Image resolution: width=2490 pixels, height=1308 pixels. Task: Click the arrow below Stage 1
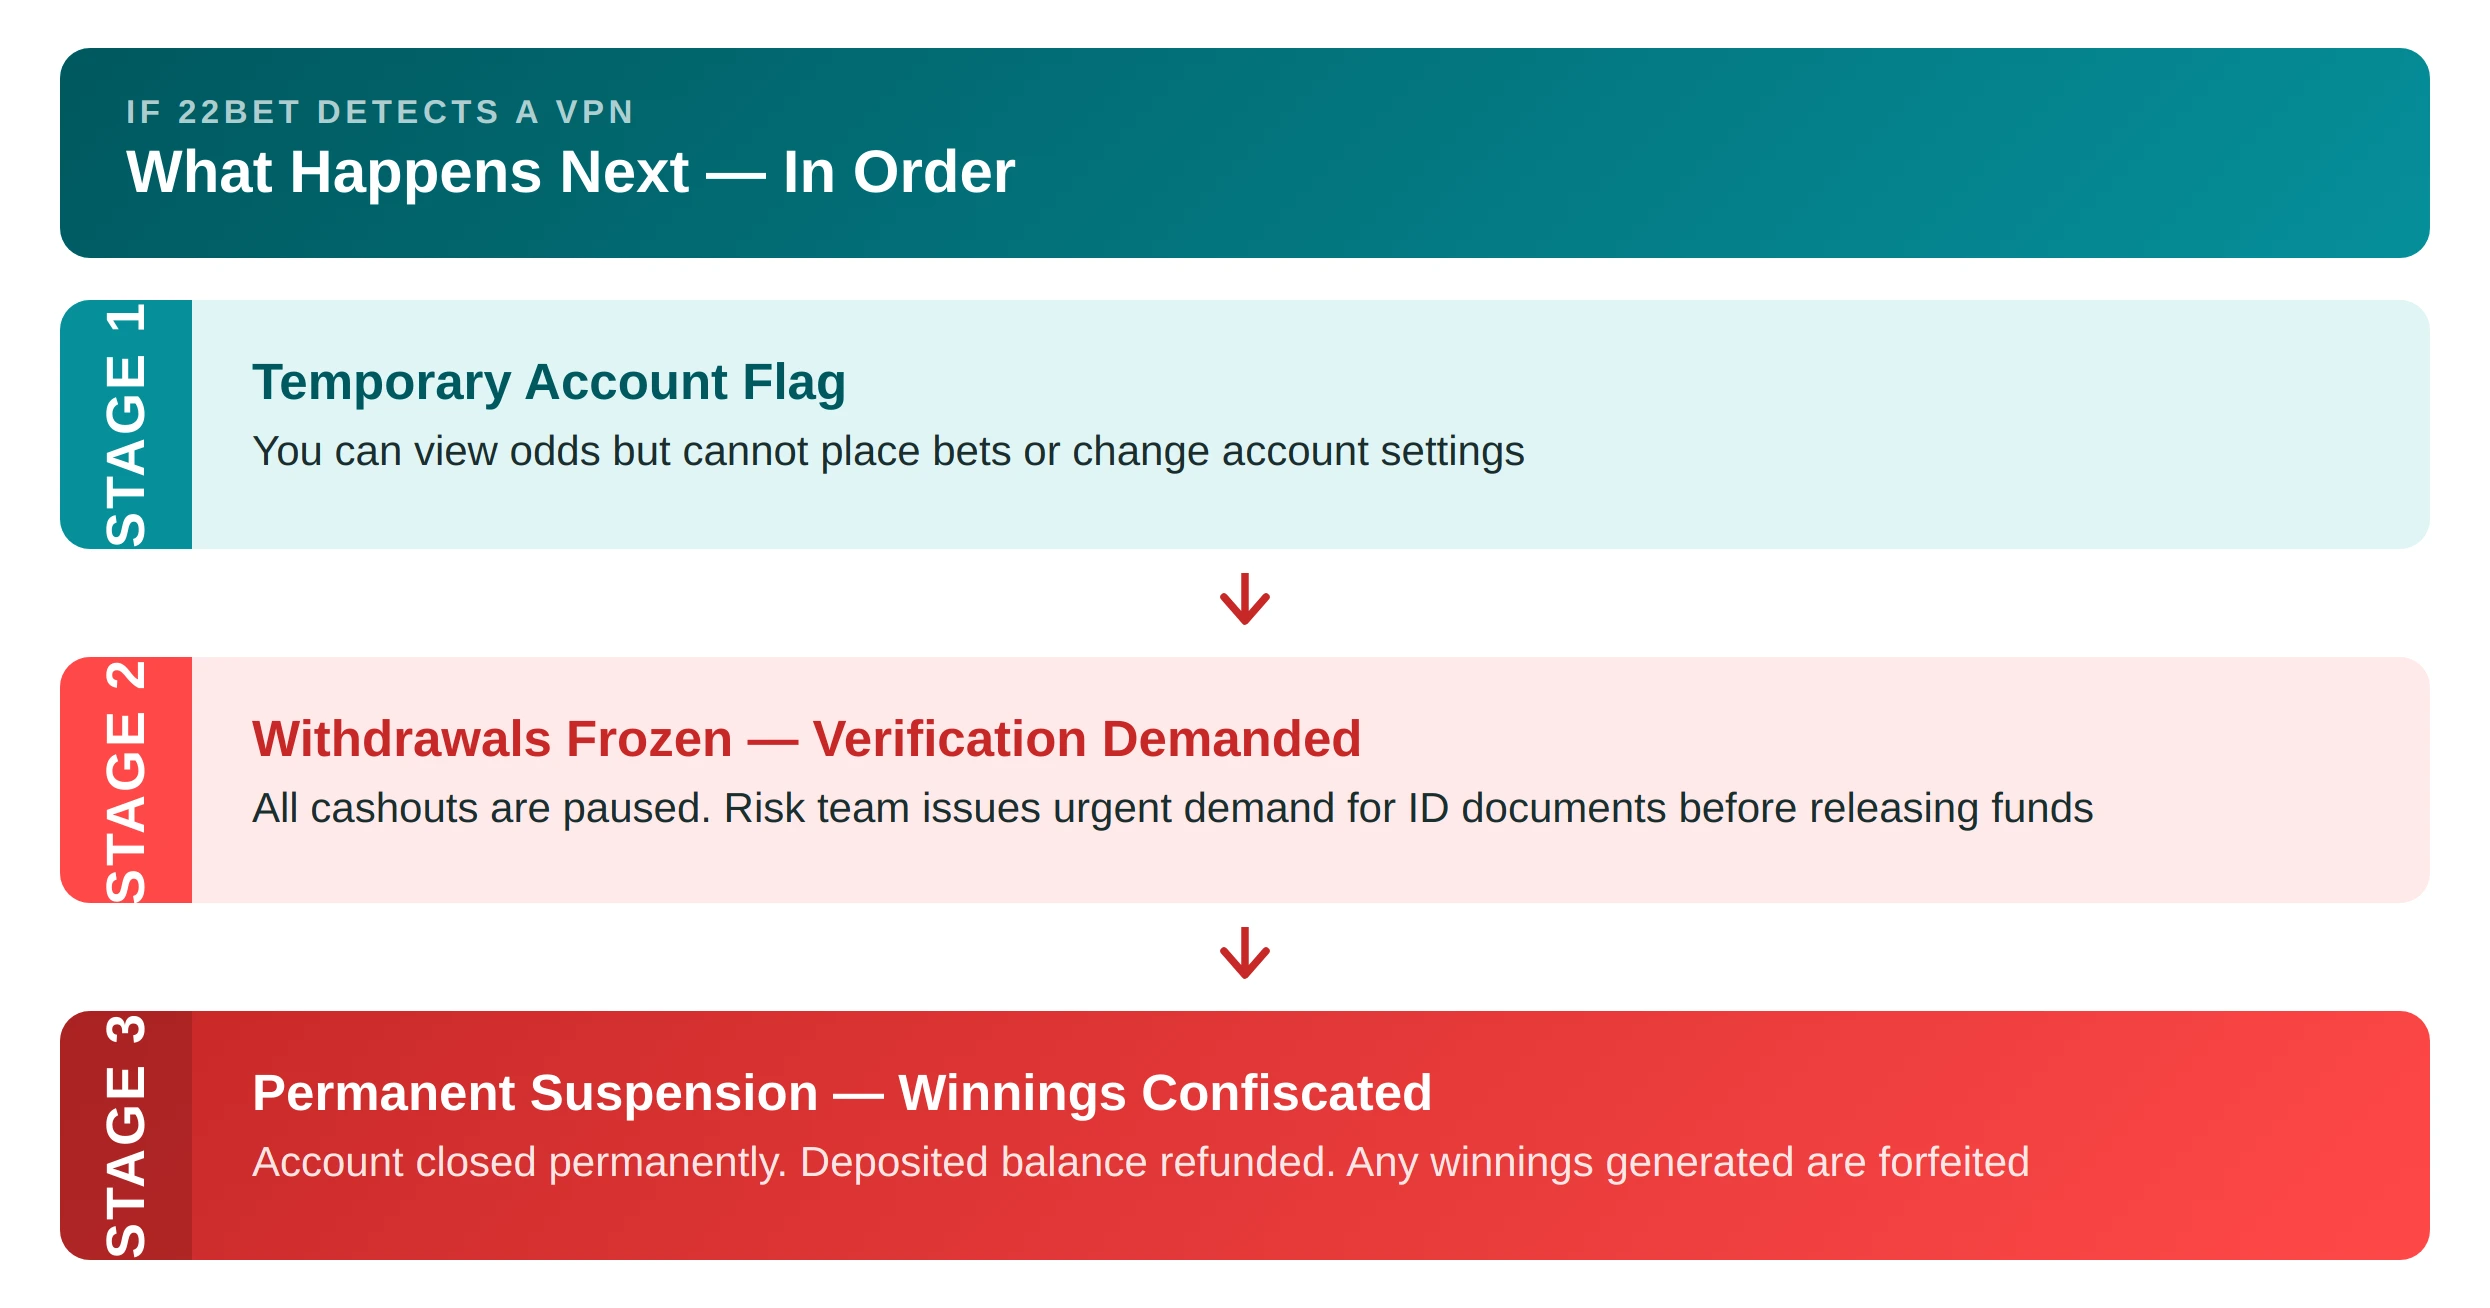[1244, 600]
